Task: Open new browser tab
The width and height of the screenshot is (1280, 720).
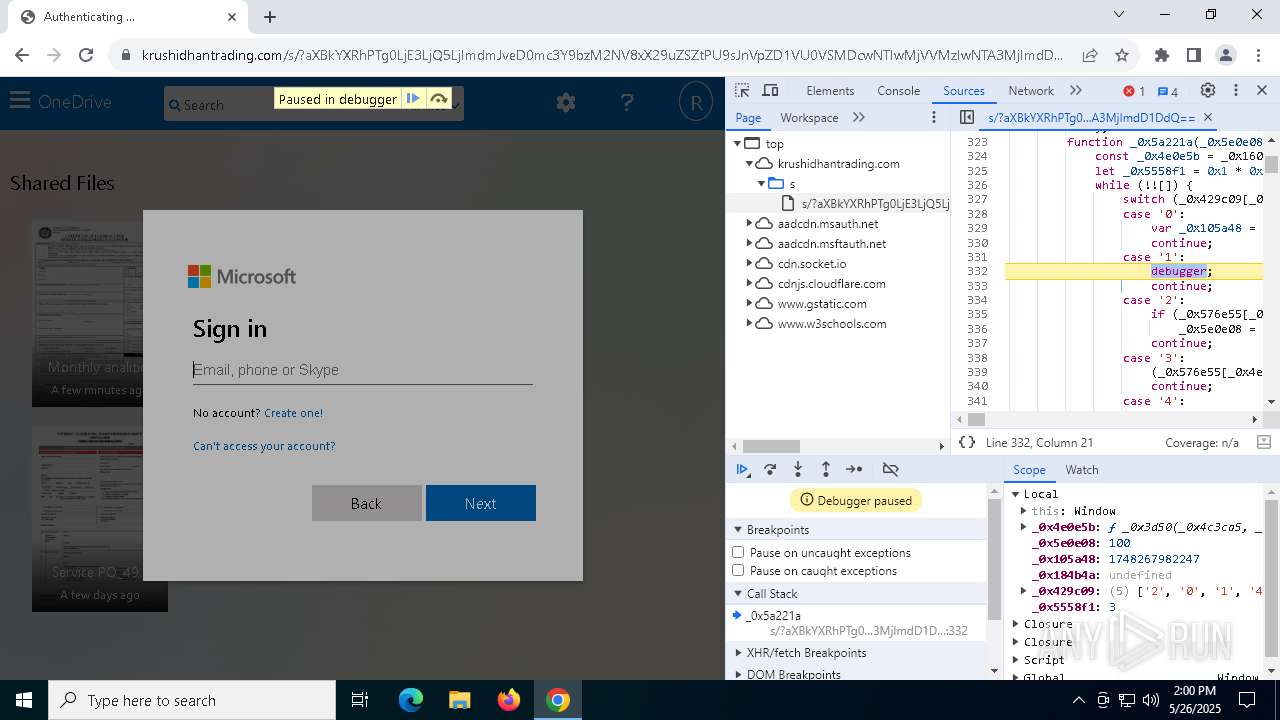Action: (270, 17)
